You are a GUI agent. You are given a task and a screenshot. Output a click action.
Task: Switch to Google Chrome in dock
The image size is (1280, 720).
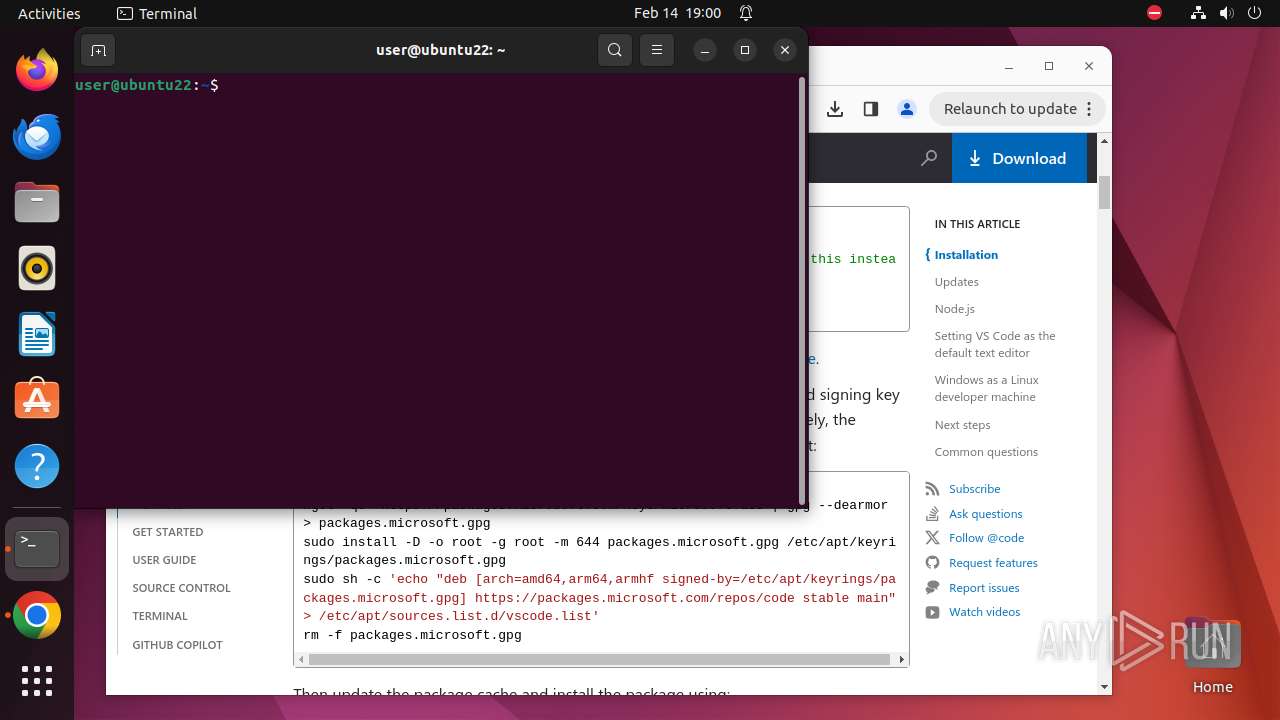(37, 616)
